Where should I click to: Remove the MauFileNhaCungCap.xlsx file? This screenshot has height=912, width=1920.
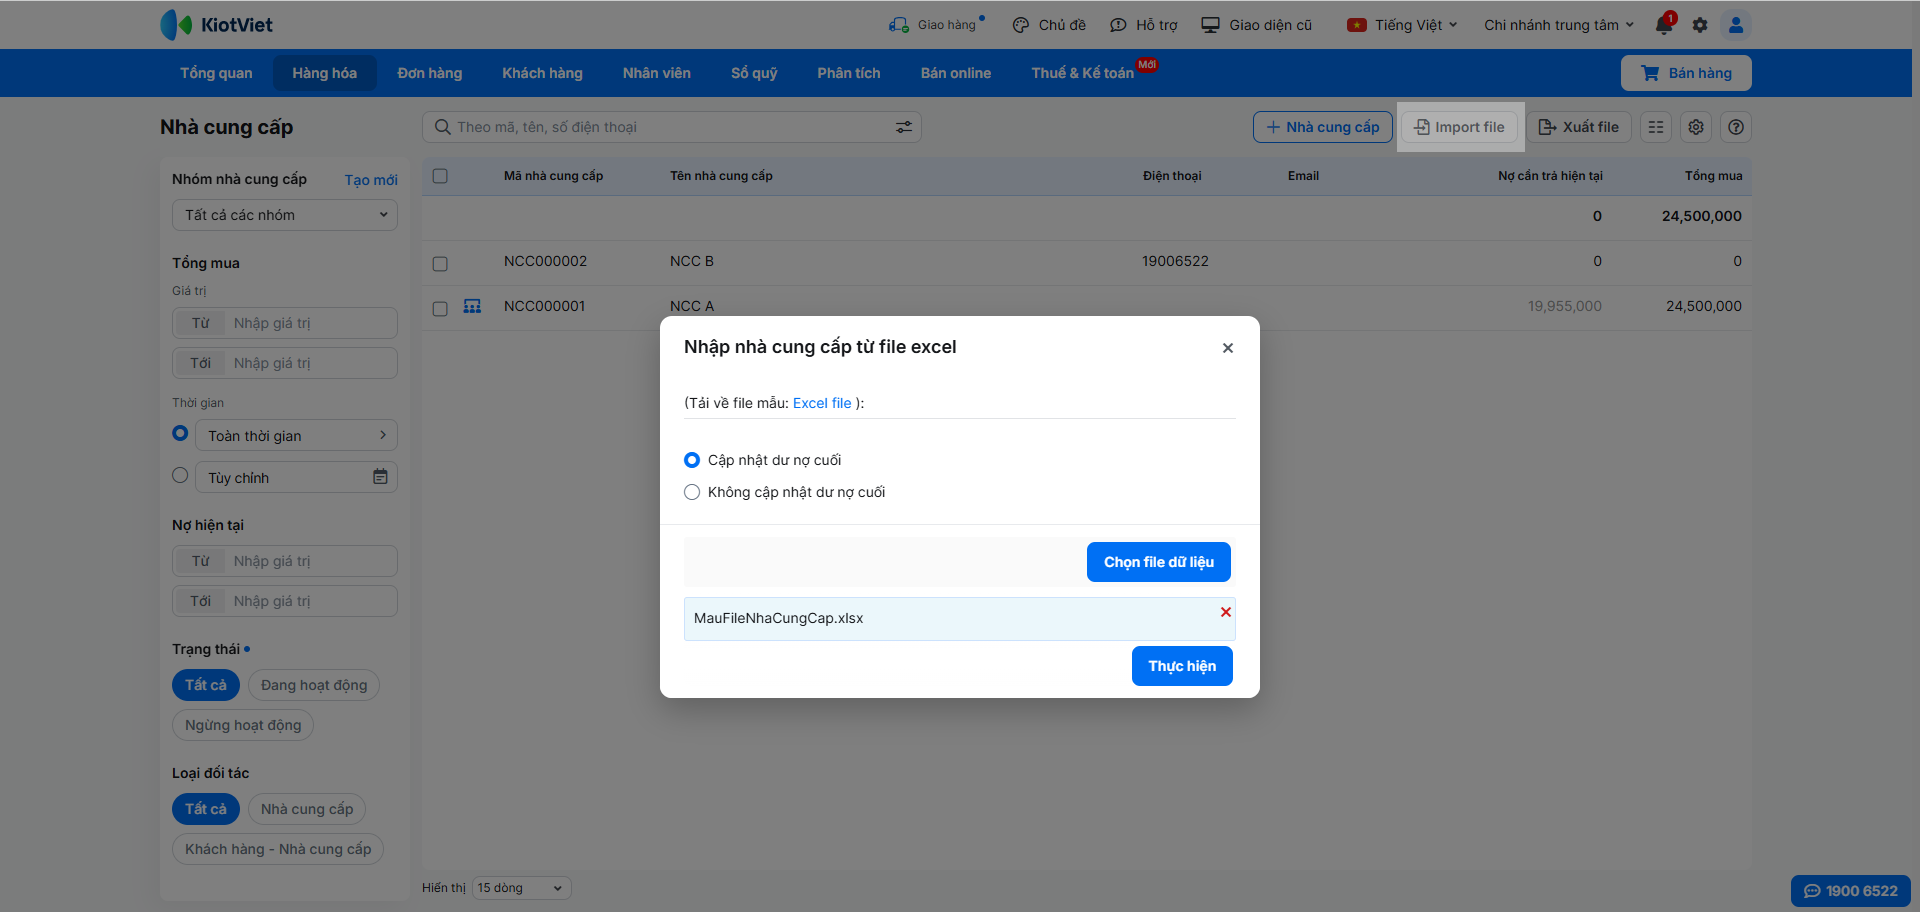point(1225,612)
